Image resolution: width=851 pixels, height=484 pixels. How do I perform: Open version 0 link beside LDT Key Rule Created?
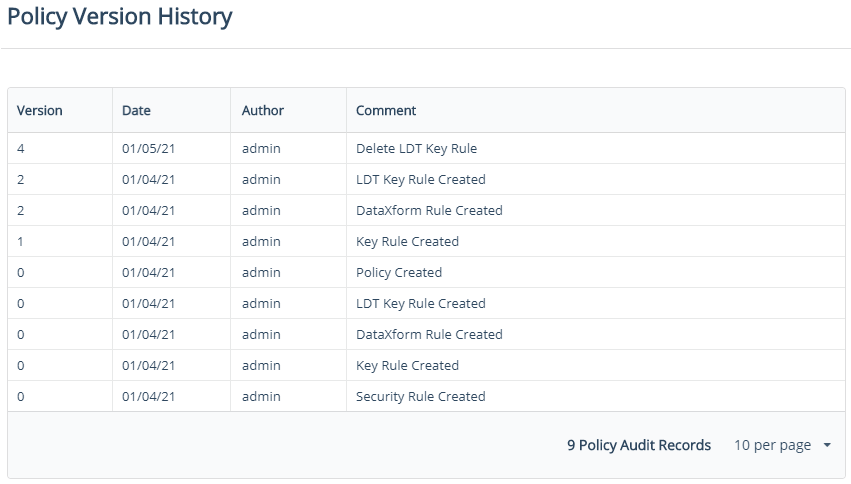21,304
